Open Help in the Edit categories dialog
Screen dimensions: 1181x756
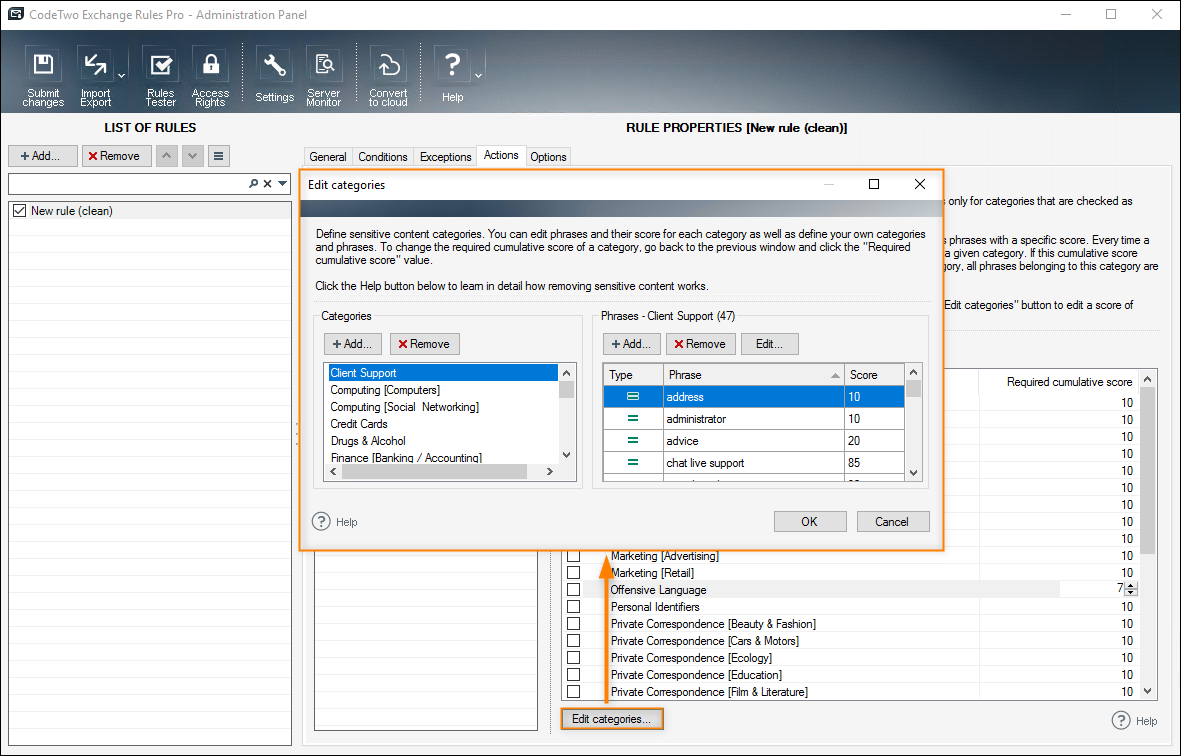(x=335, y=522)
